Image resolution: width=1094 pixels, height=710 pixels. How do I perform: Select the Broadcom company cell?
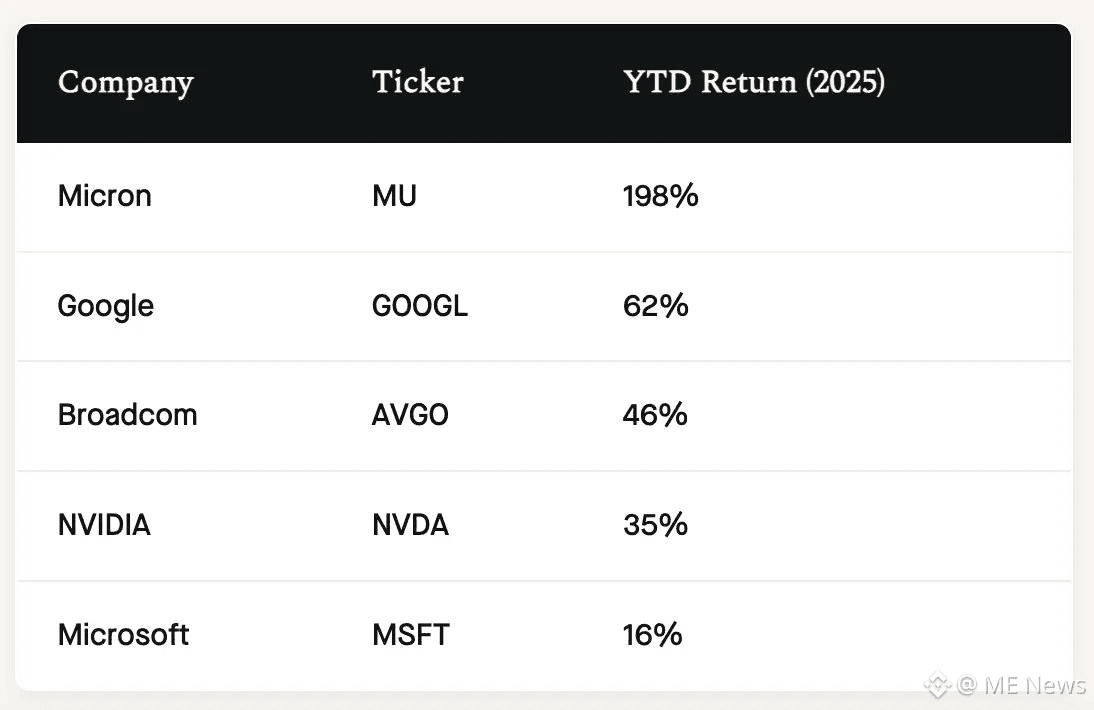(x=127, y=415)
